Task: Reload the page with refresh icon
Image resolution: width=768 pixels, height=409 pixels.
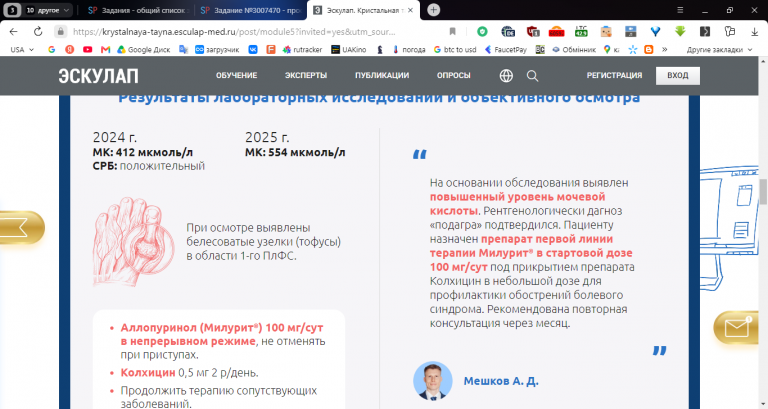Action: [38, 32]
